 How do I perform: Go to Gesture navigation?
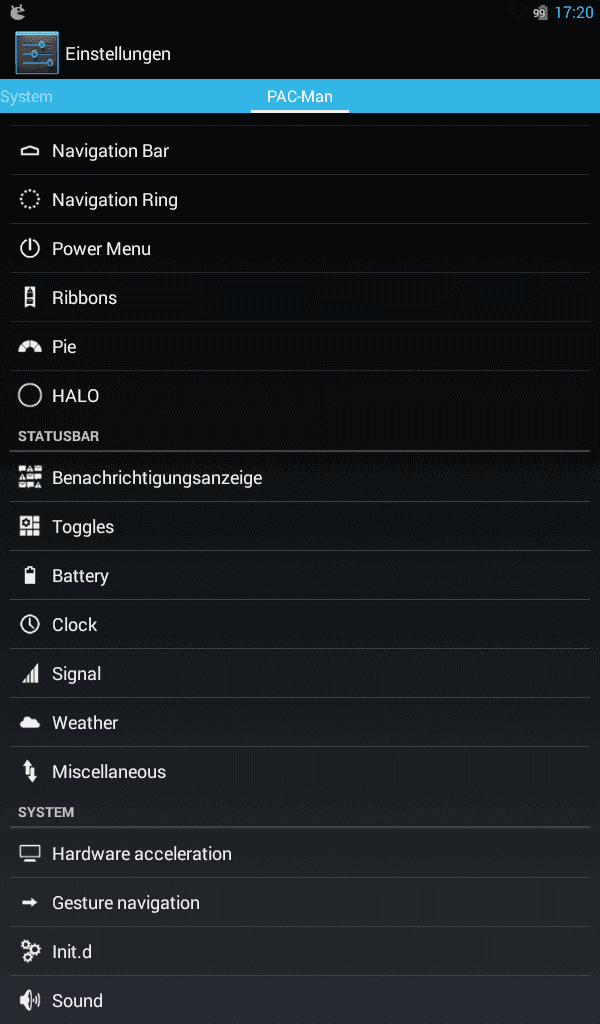point(300,903)
